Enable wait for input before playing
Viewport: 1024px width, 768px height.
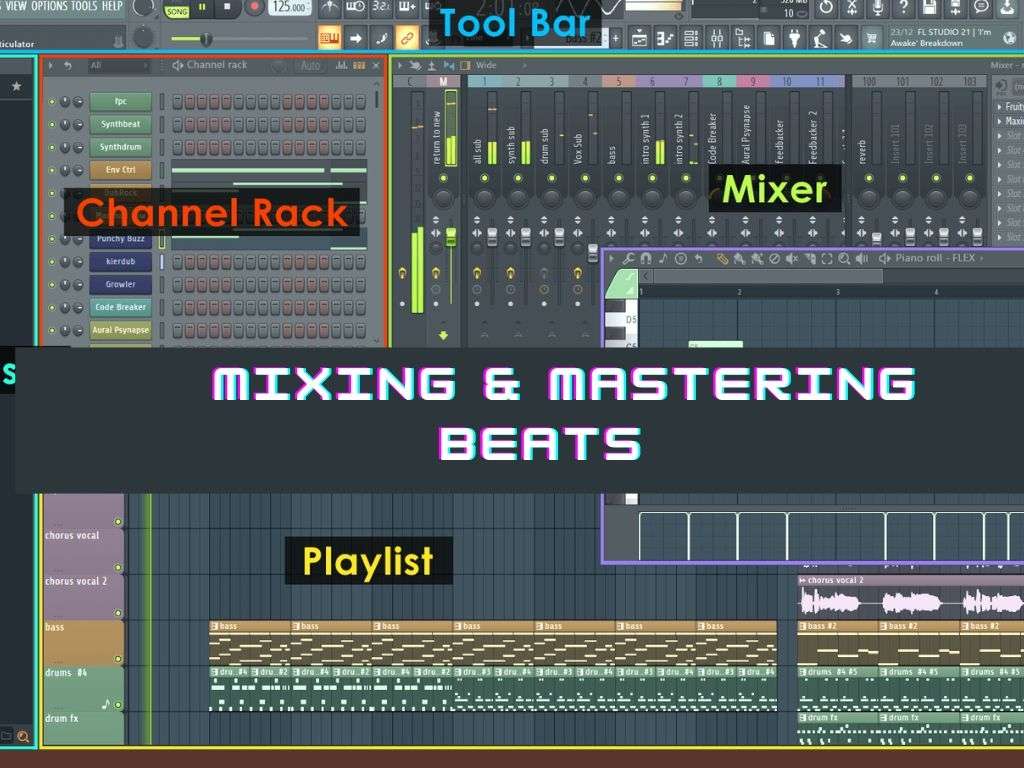355,7
